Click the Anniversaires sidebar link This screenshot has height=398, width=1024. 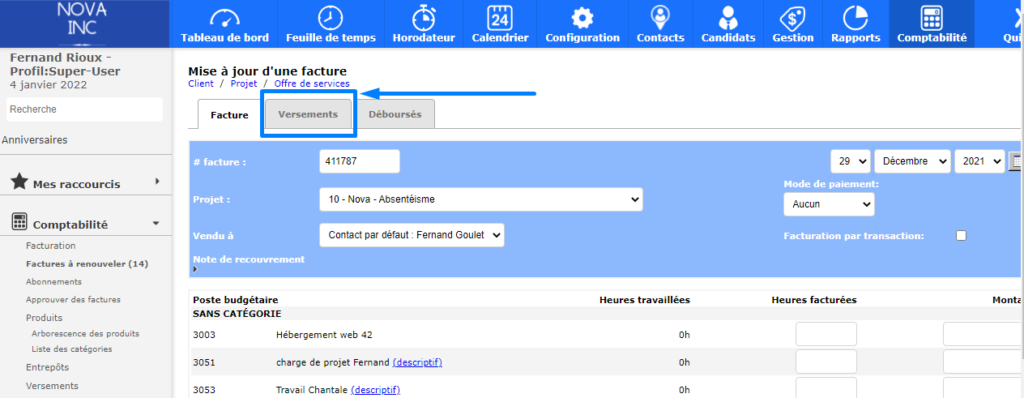[35, 140]
